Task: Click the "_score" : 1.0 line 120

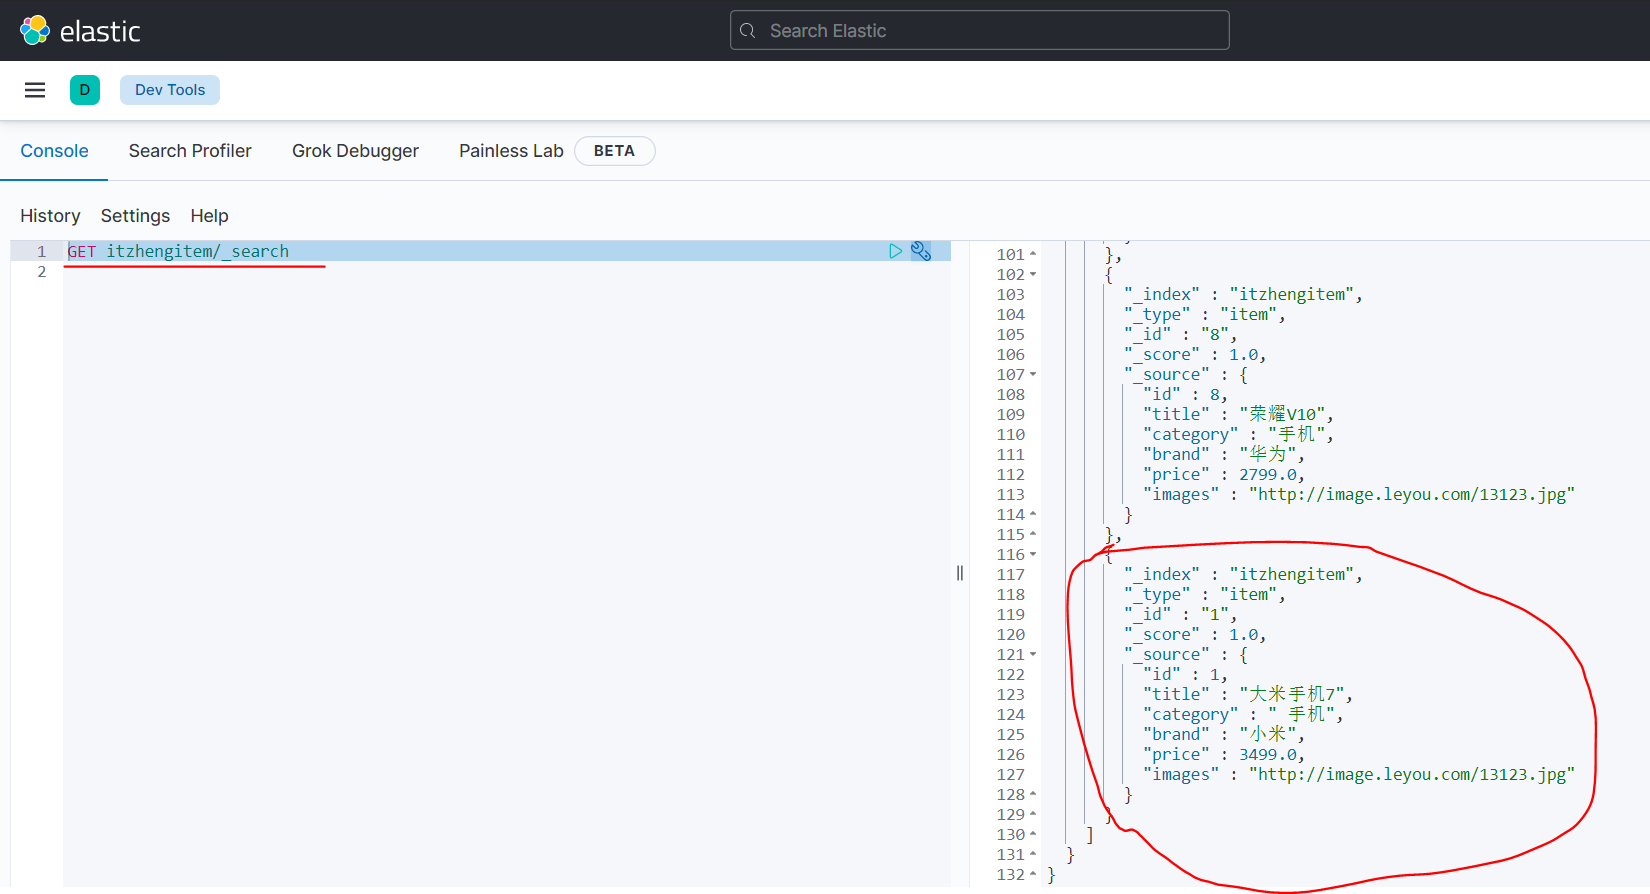Action: pyautogui.click(x=1195, y=634)
